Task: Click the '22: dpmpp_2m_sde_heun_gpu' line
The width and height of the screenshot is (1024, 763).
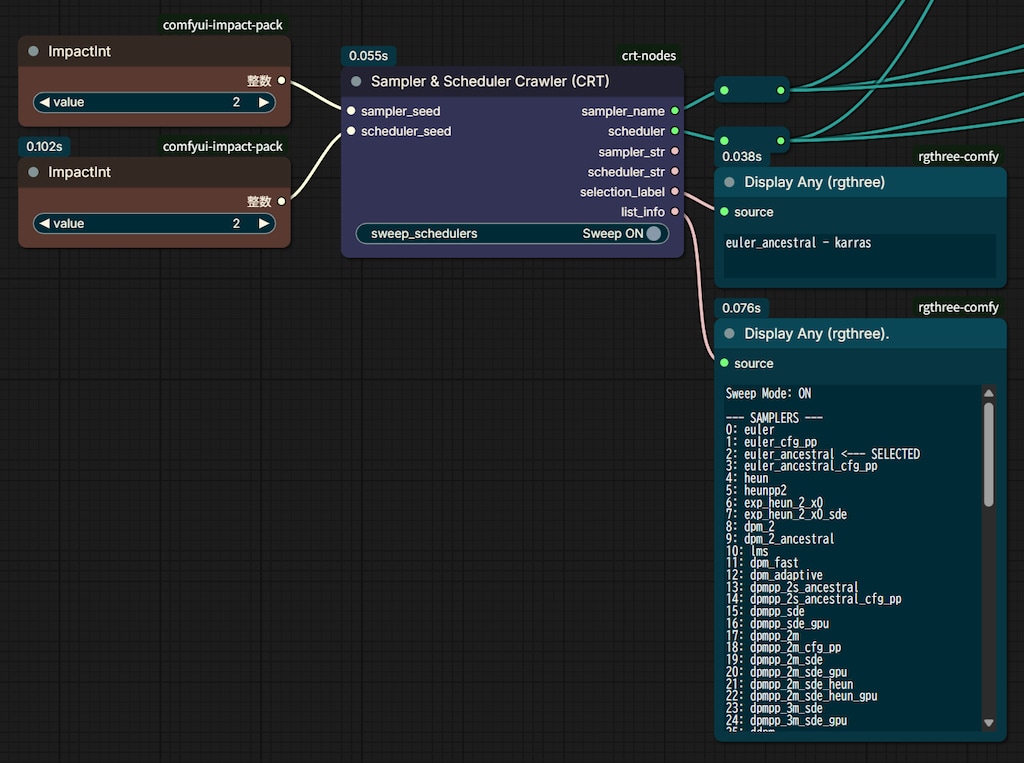Action: tap(801, 696)
